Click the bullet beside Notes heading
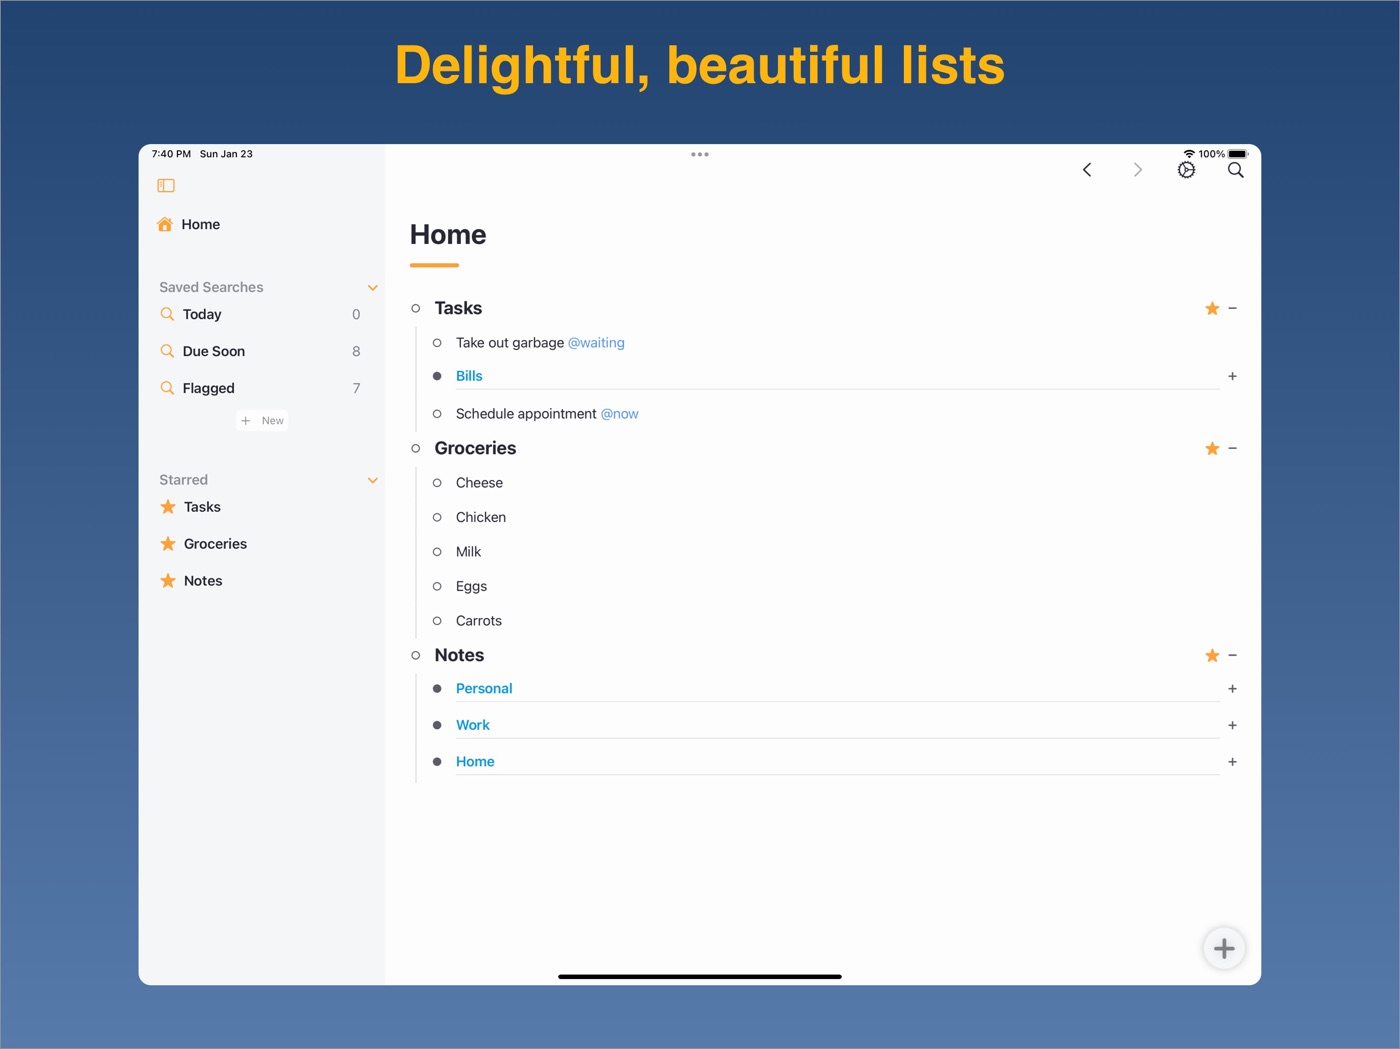The width and height of the screenshot is (1400, 1049). pos(416,655)
